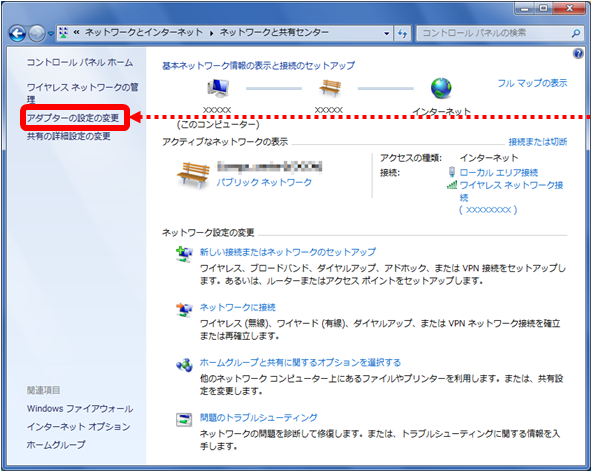Open Windows ファイアウォール link
The image size is (592, 472).
coord(80,409)
